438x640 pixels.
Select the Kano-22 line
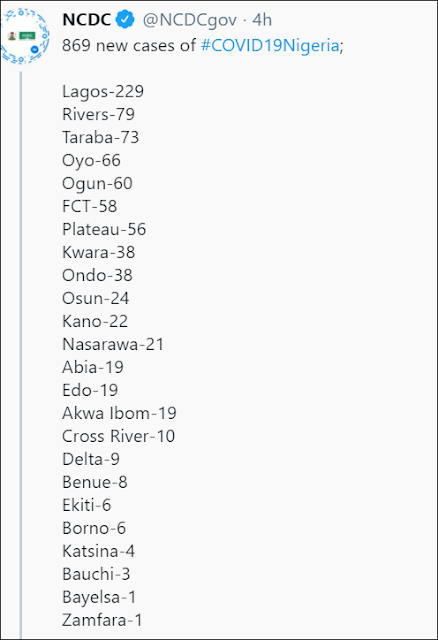[95, 321]
